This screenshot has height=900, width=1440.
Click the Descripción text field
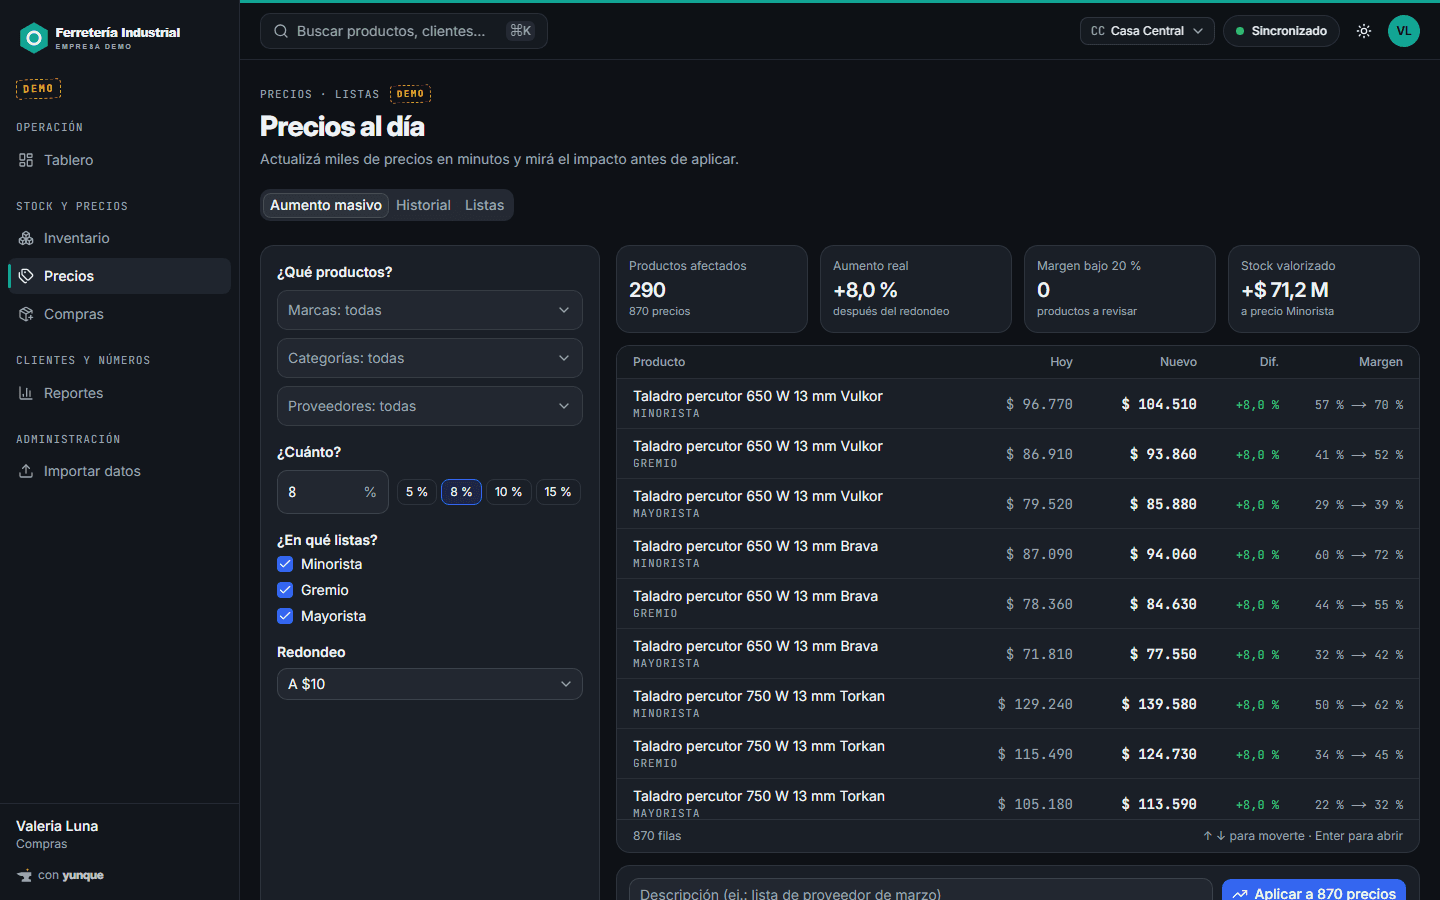(x=920, y=890)
